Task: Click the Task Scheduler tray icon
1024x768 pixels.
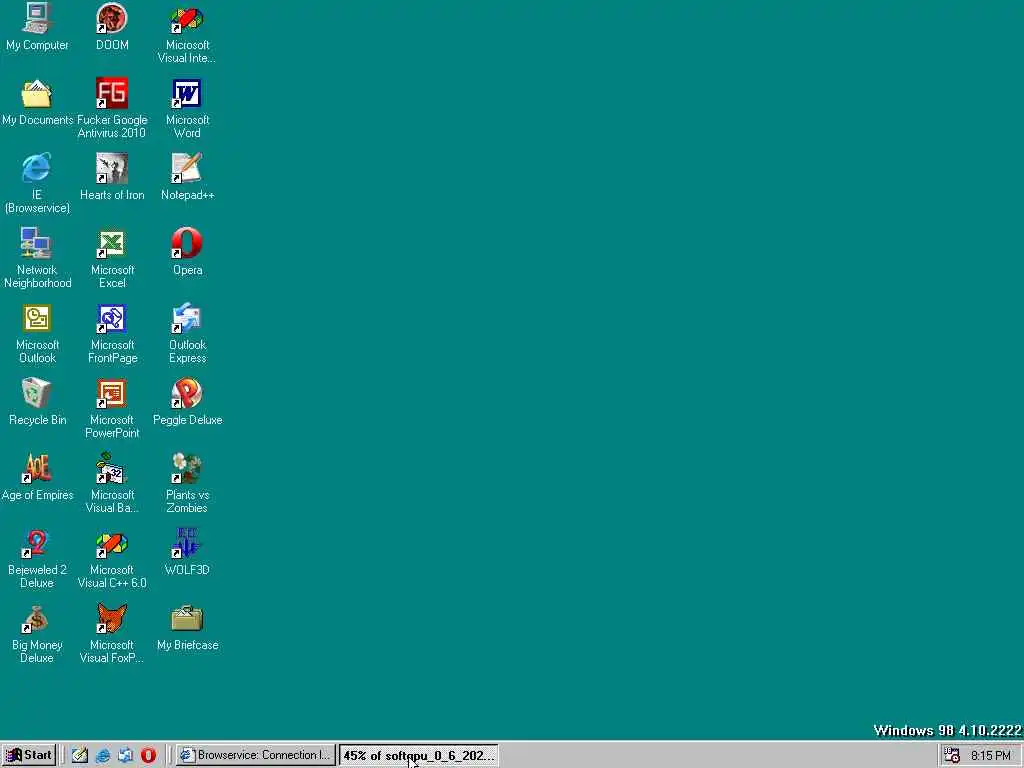Action: click(x=952, y=756)
